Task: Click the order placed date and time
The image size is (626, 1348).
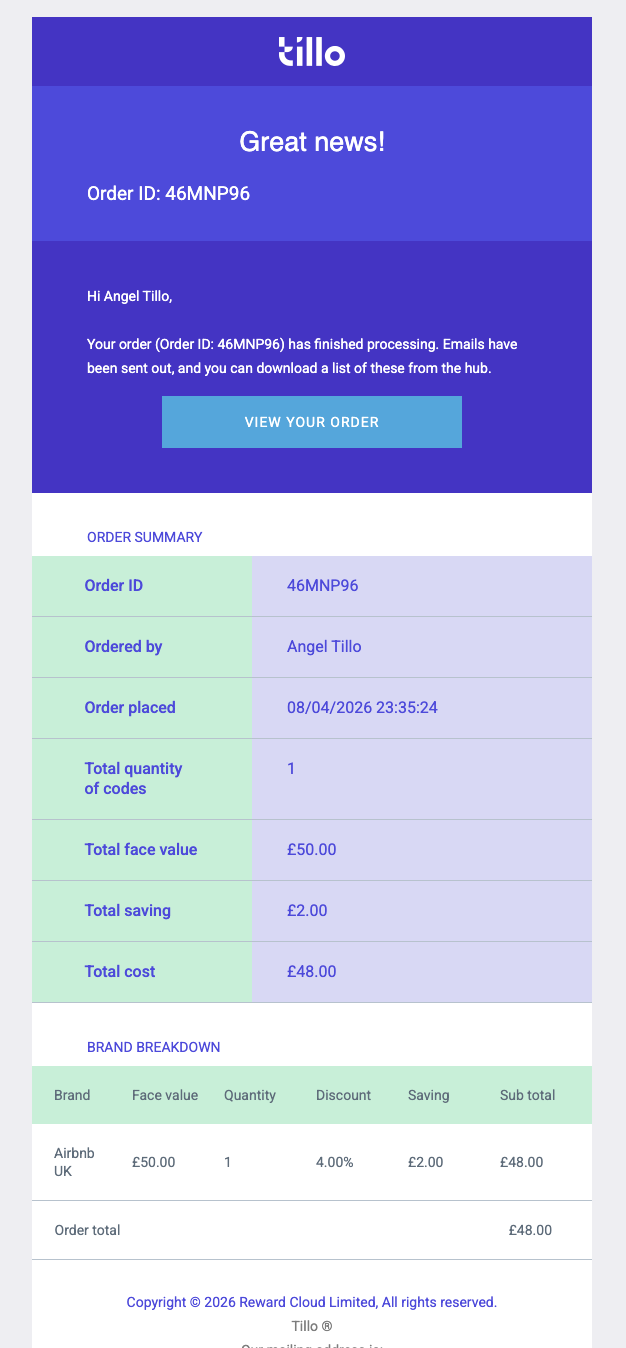Action: pyautogui.click(x=362, y=708)
